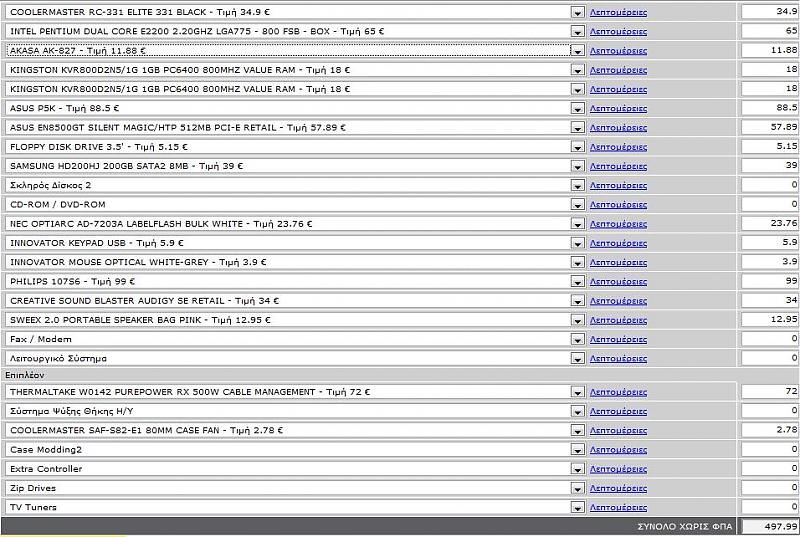Expand the Λειτουργικό Σύστημα dropdown

[577, 359]
